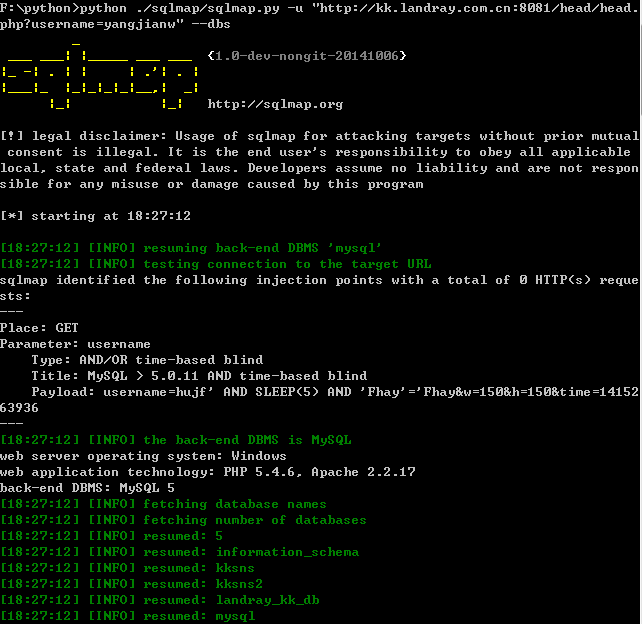Click the 'the back-end DBMS is MySQL' line
Viewport: 642px width, 624px height.
176,440
